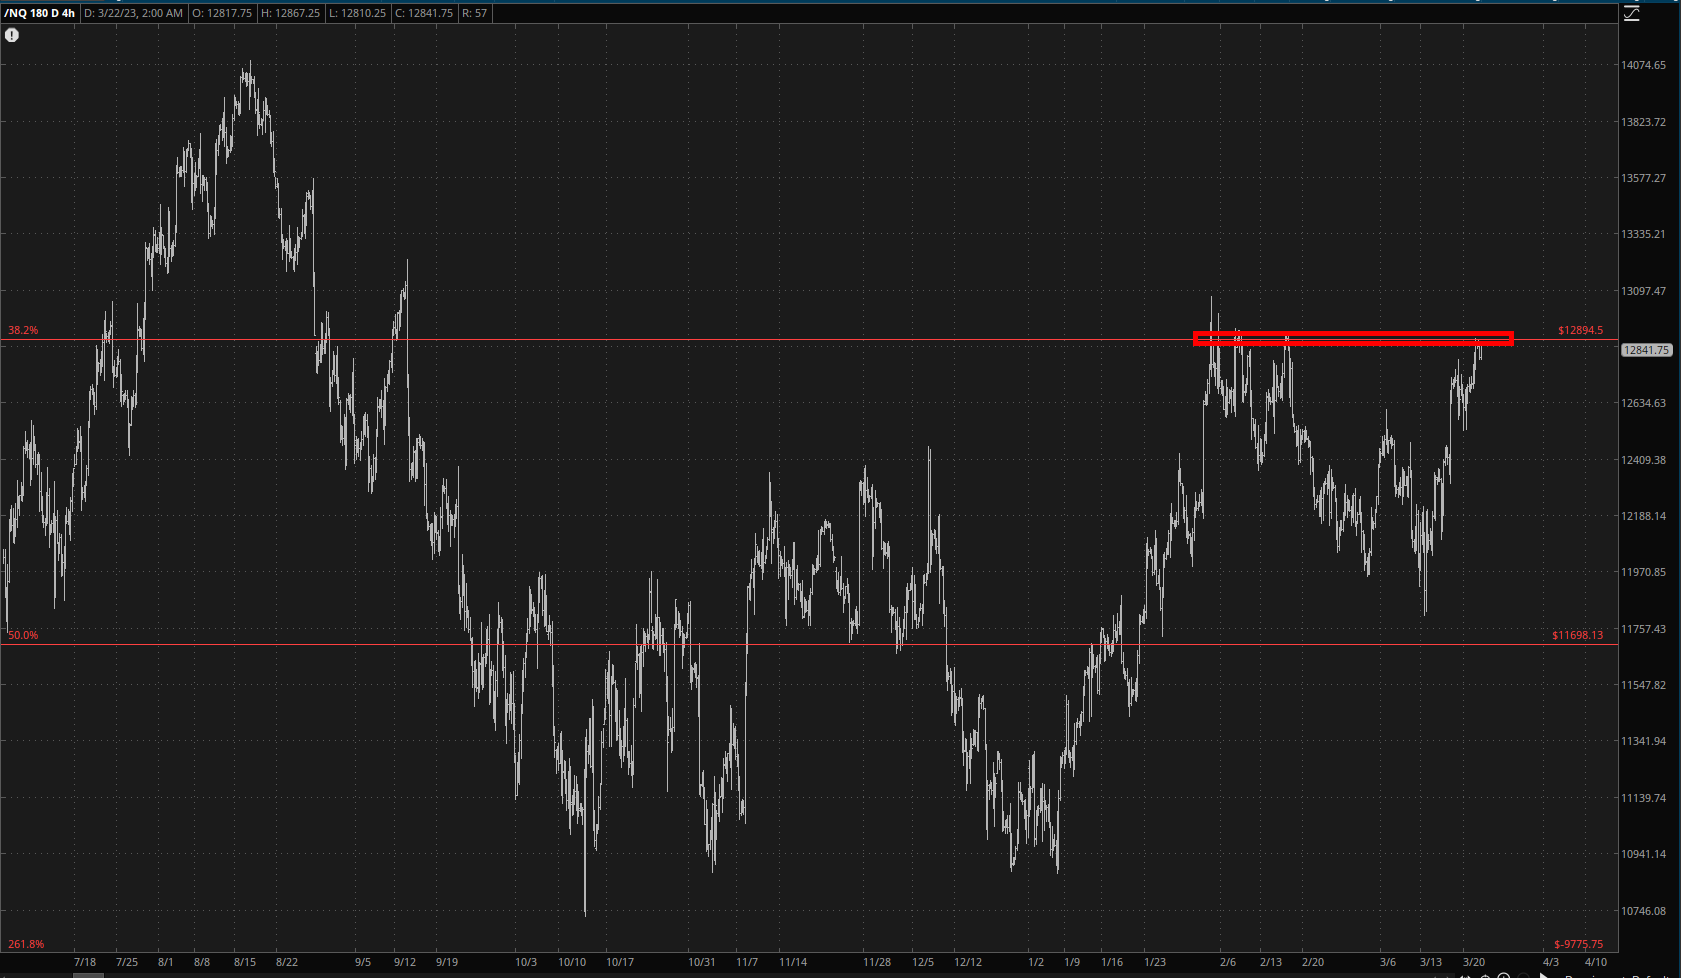This screenshot has height=978, width=1681.
Task: Click 11547.82 on the price axis
Action: coord(1643,685)
